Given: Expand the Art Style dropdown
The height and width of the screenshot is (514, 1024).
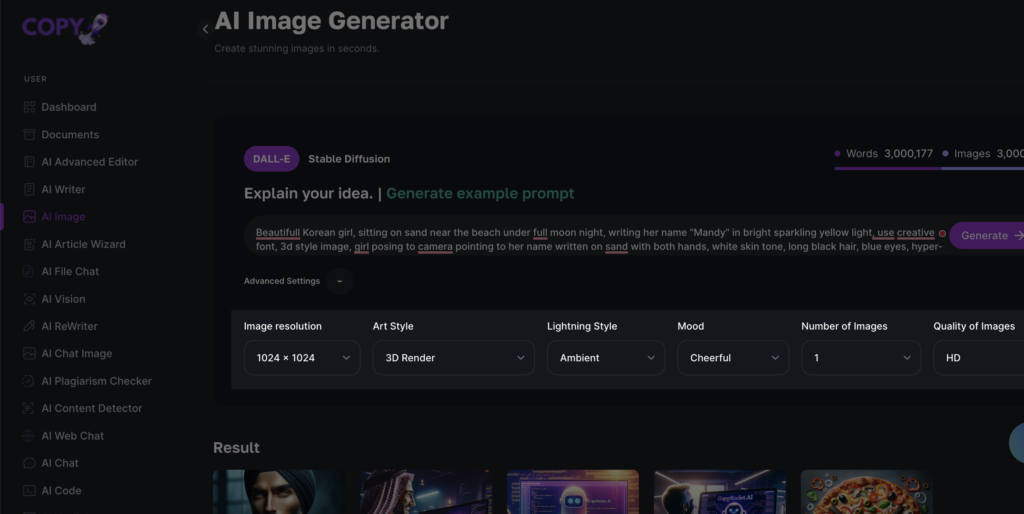Looking at the screenshot, I should 453,358.
